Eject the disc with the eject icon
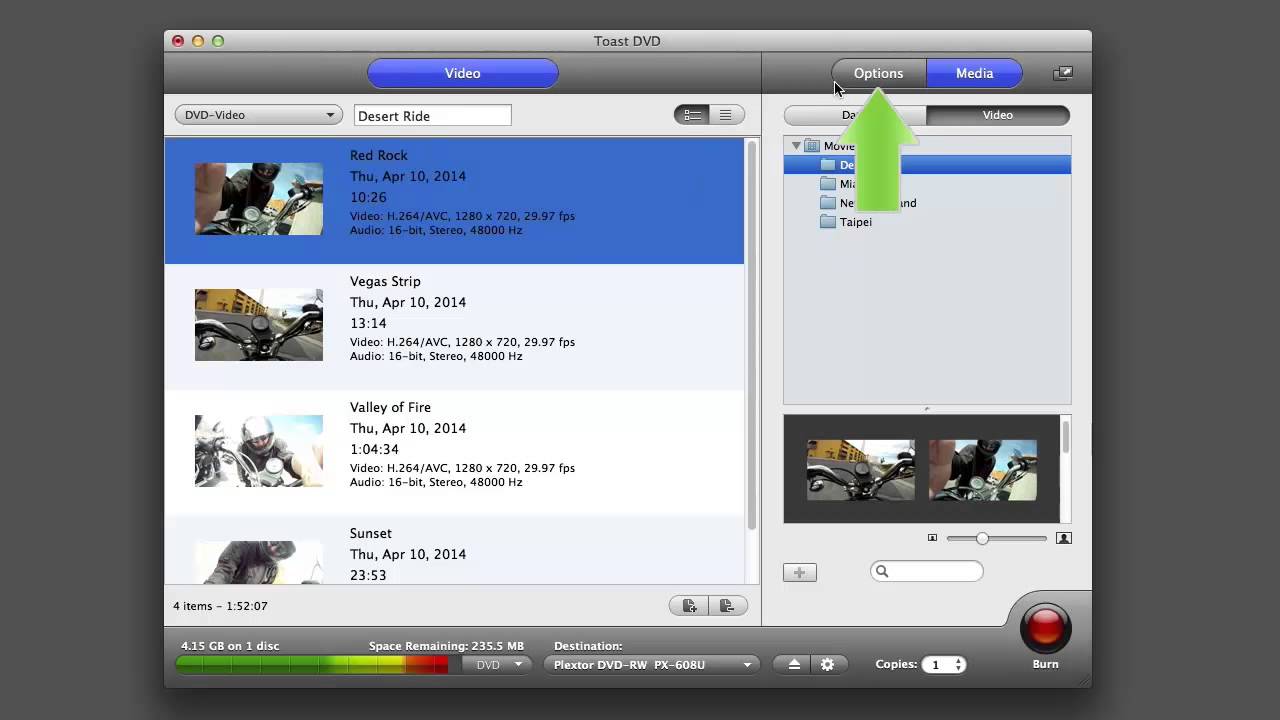 point(794,664)
